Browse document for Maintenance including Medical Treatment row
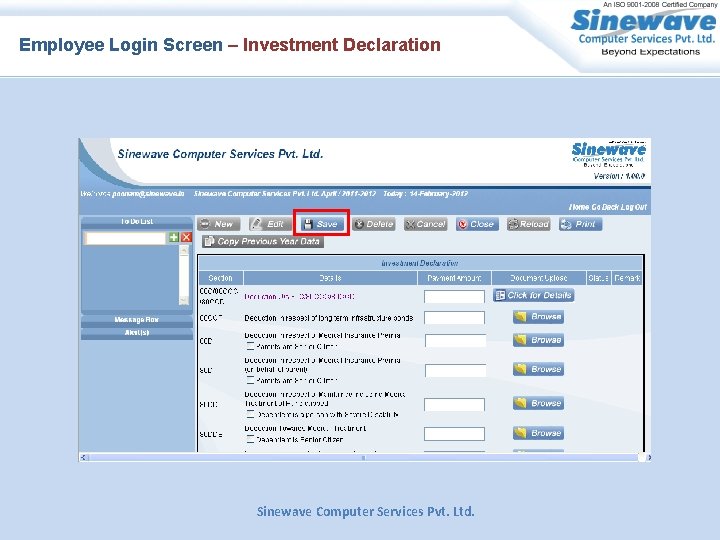This screenshot has height=540, width=720. [539, 403]
